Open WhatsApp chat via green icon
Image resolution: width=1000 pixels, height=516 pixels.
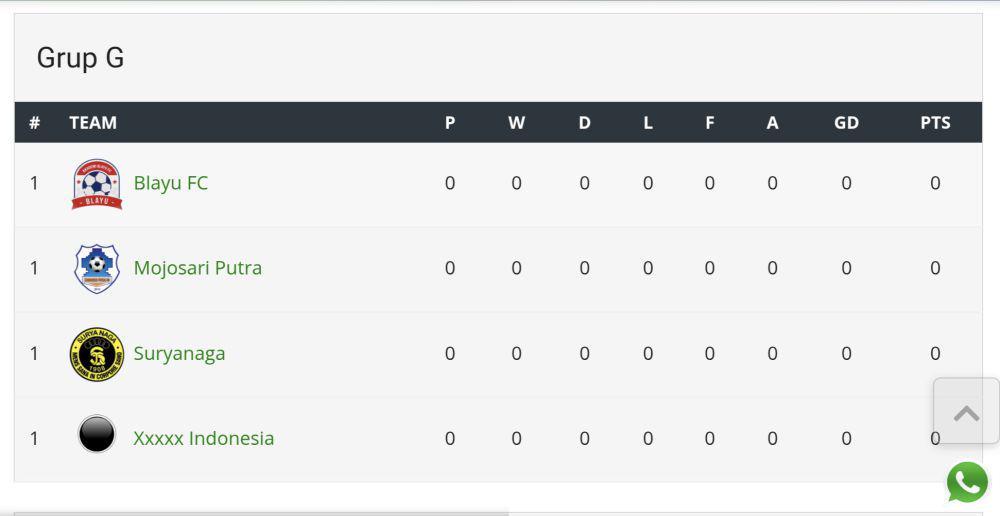pos(967,482)
